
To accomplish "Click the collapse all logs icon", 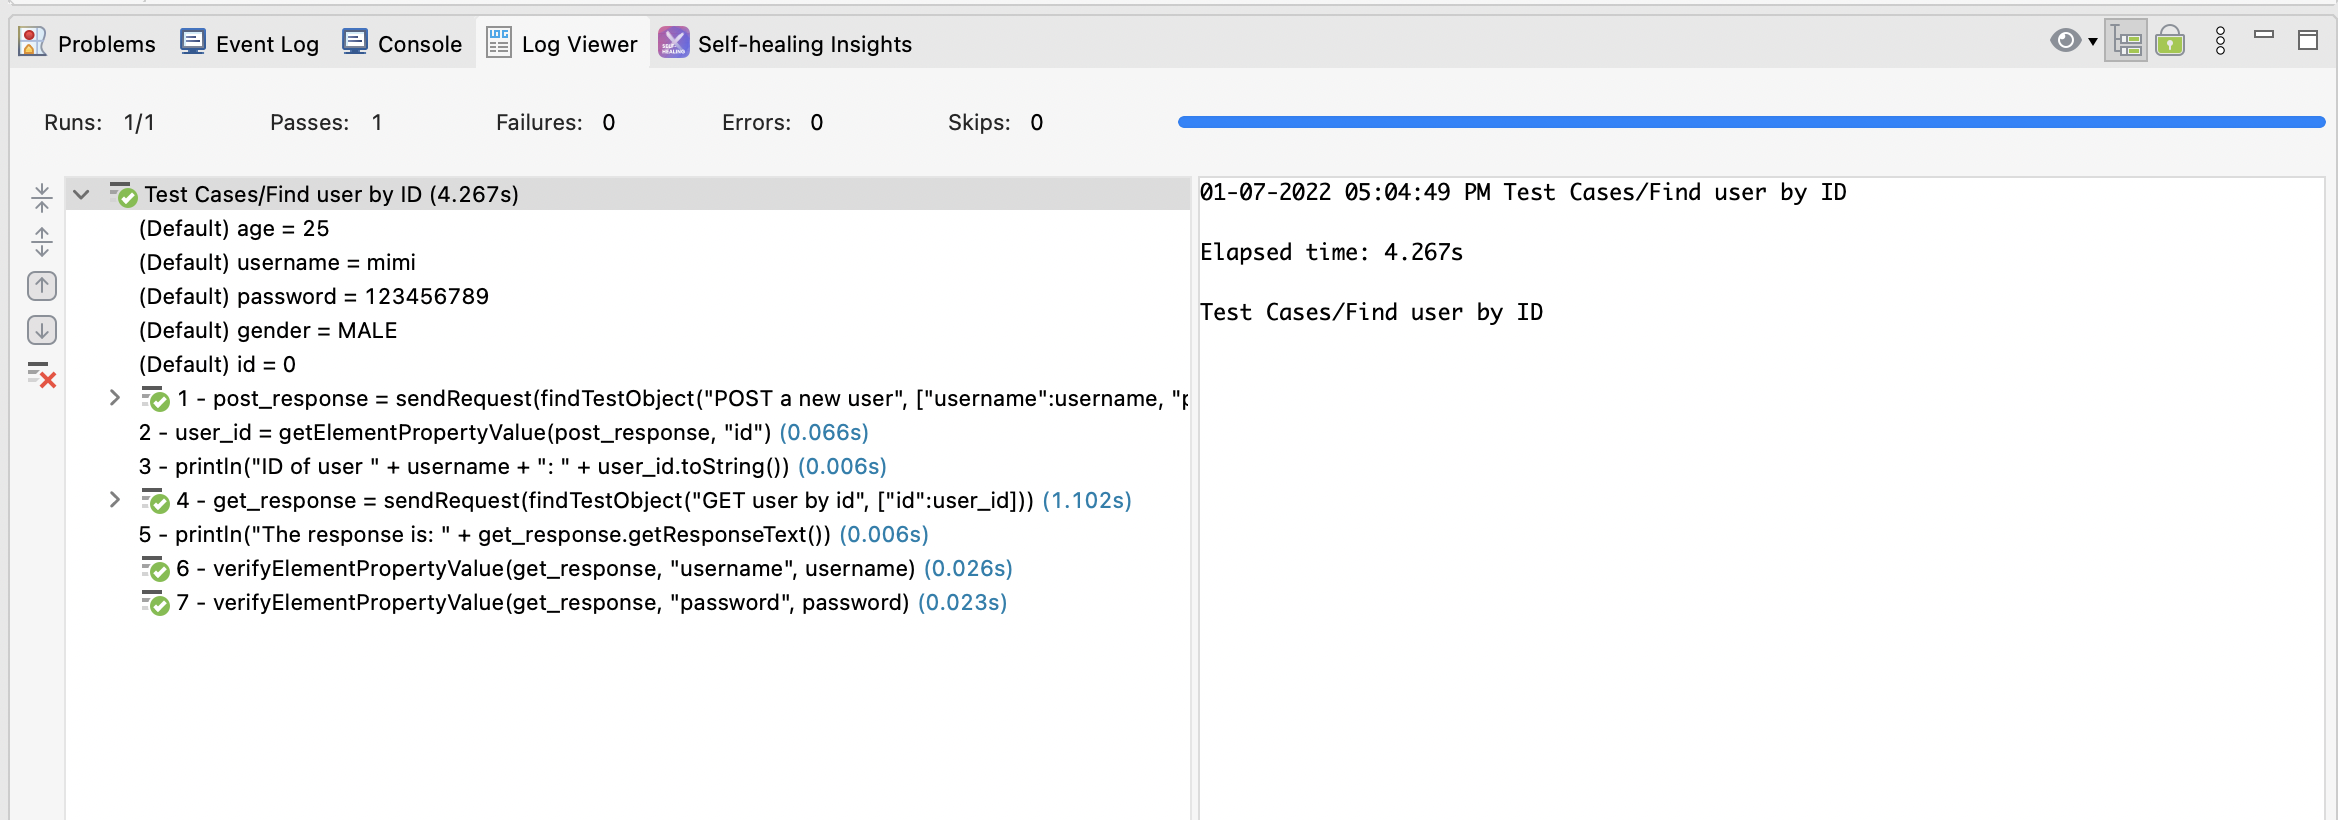I will click(x=42, y=197).
